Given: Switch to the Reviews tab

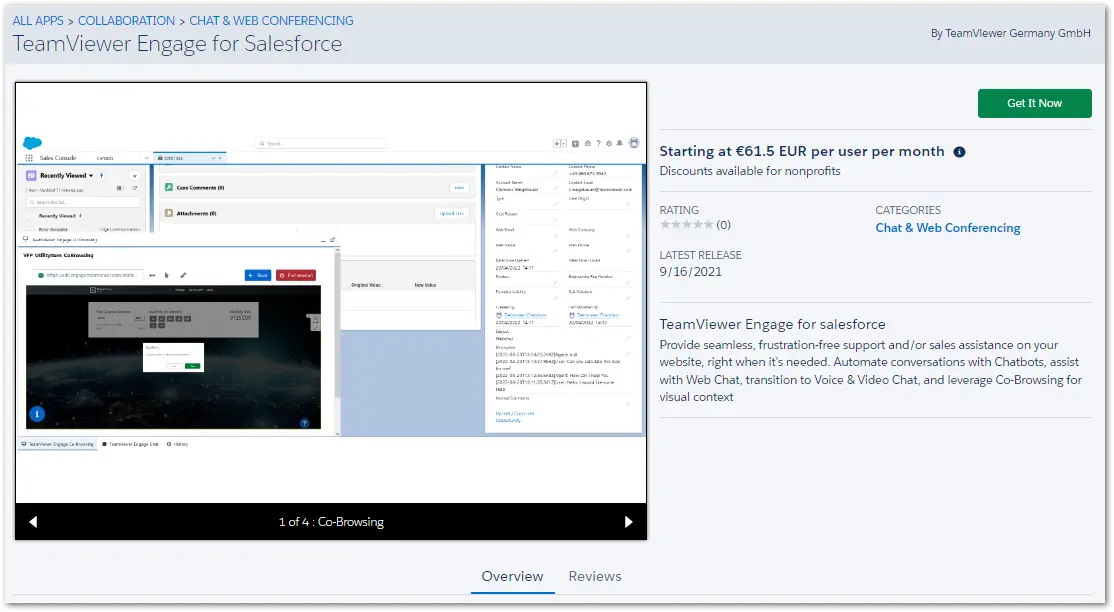Looking at the screenshot, I should (595, 576).
